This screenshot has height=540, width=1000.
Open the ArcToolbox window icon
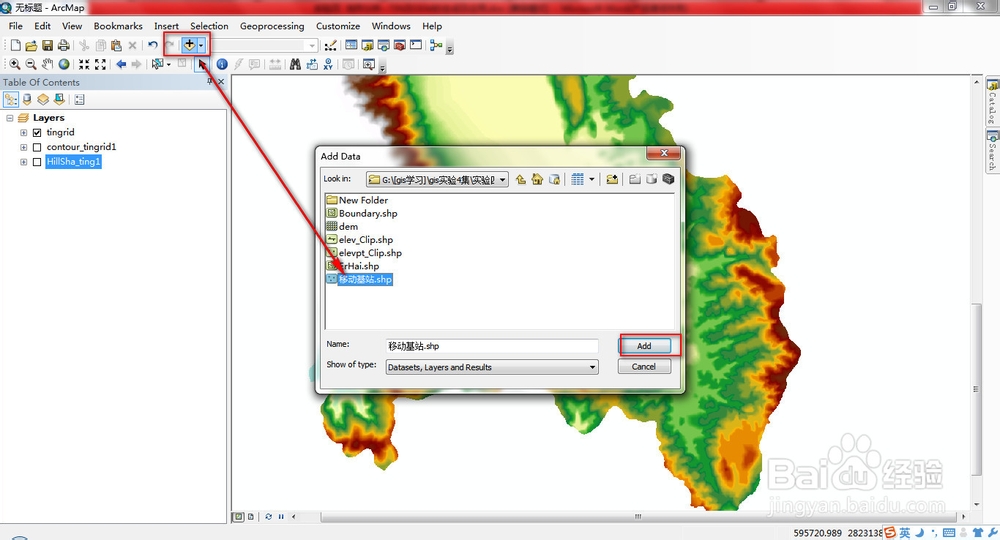[x=400, y=45]
